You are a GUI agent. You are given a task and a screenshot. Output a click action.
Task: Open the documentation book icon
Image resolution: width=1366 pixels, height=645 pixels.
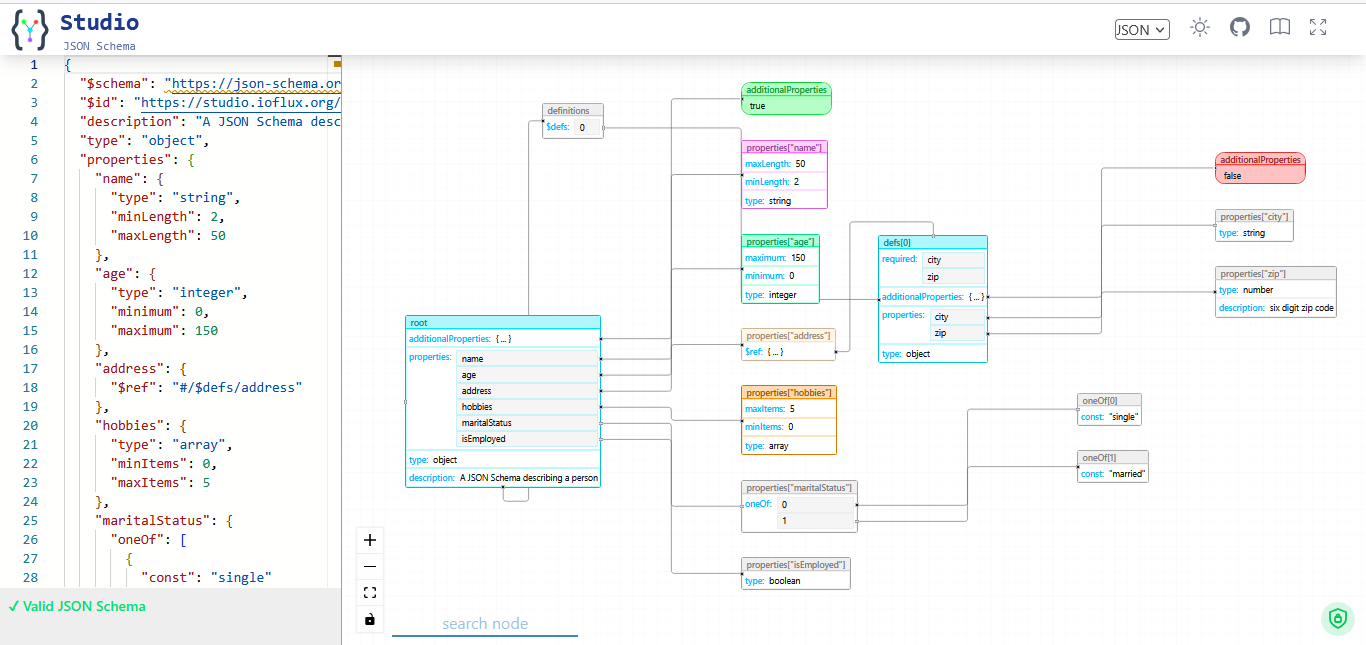click(1280, 28)
